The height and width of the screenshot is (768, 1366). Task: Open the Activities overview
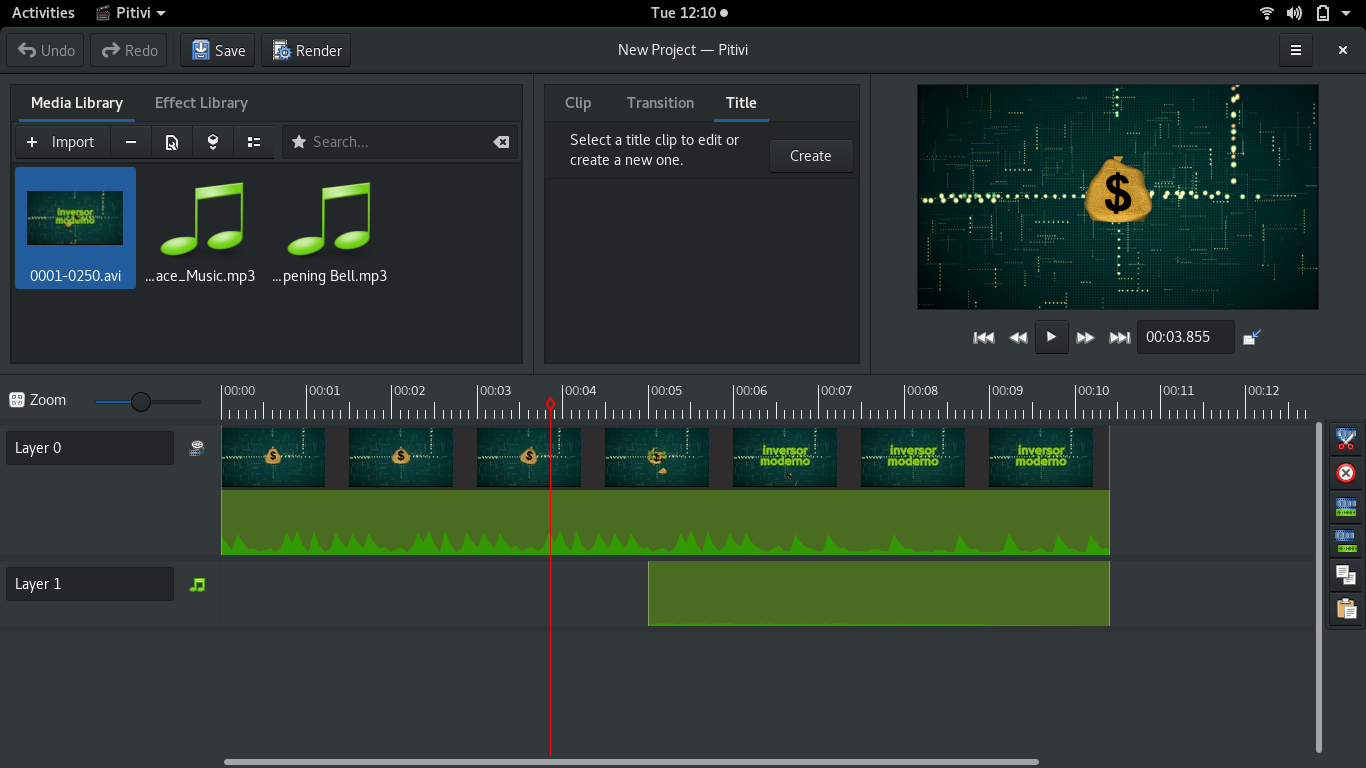43,13
